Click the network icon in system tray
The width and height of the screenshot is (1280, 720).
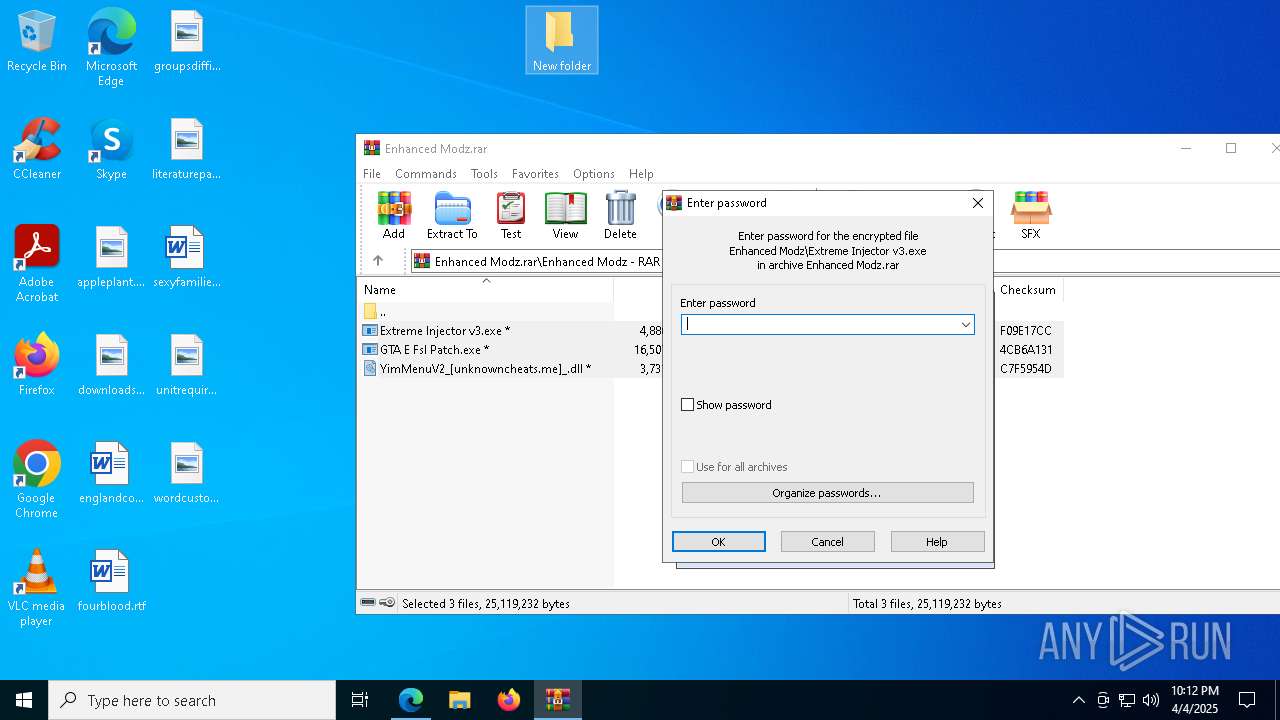tap(1127, 700)
